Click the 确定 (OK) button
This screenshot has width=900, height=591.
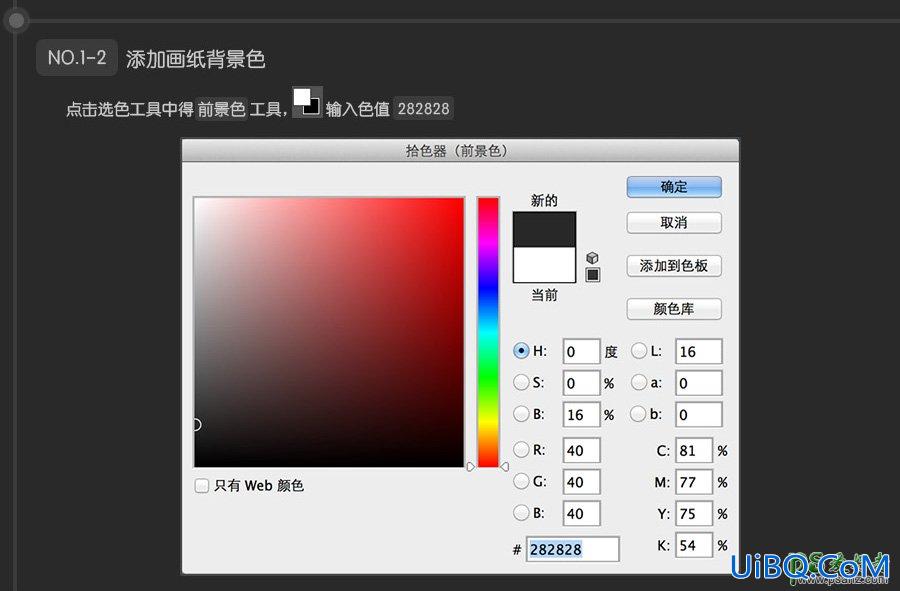tap(674, 187)
